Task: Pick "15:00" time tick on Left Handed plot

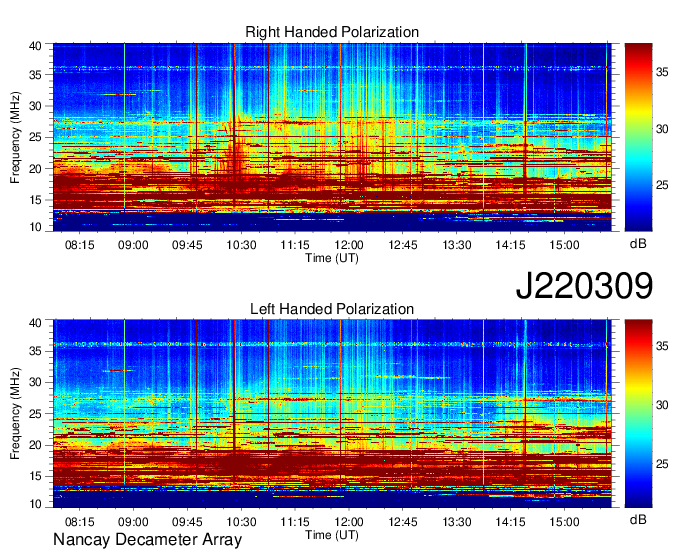Action: pyautogui.click(x=564, y=522)
